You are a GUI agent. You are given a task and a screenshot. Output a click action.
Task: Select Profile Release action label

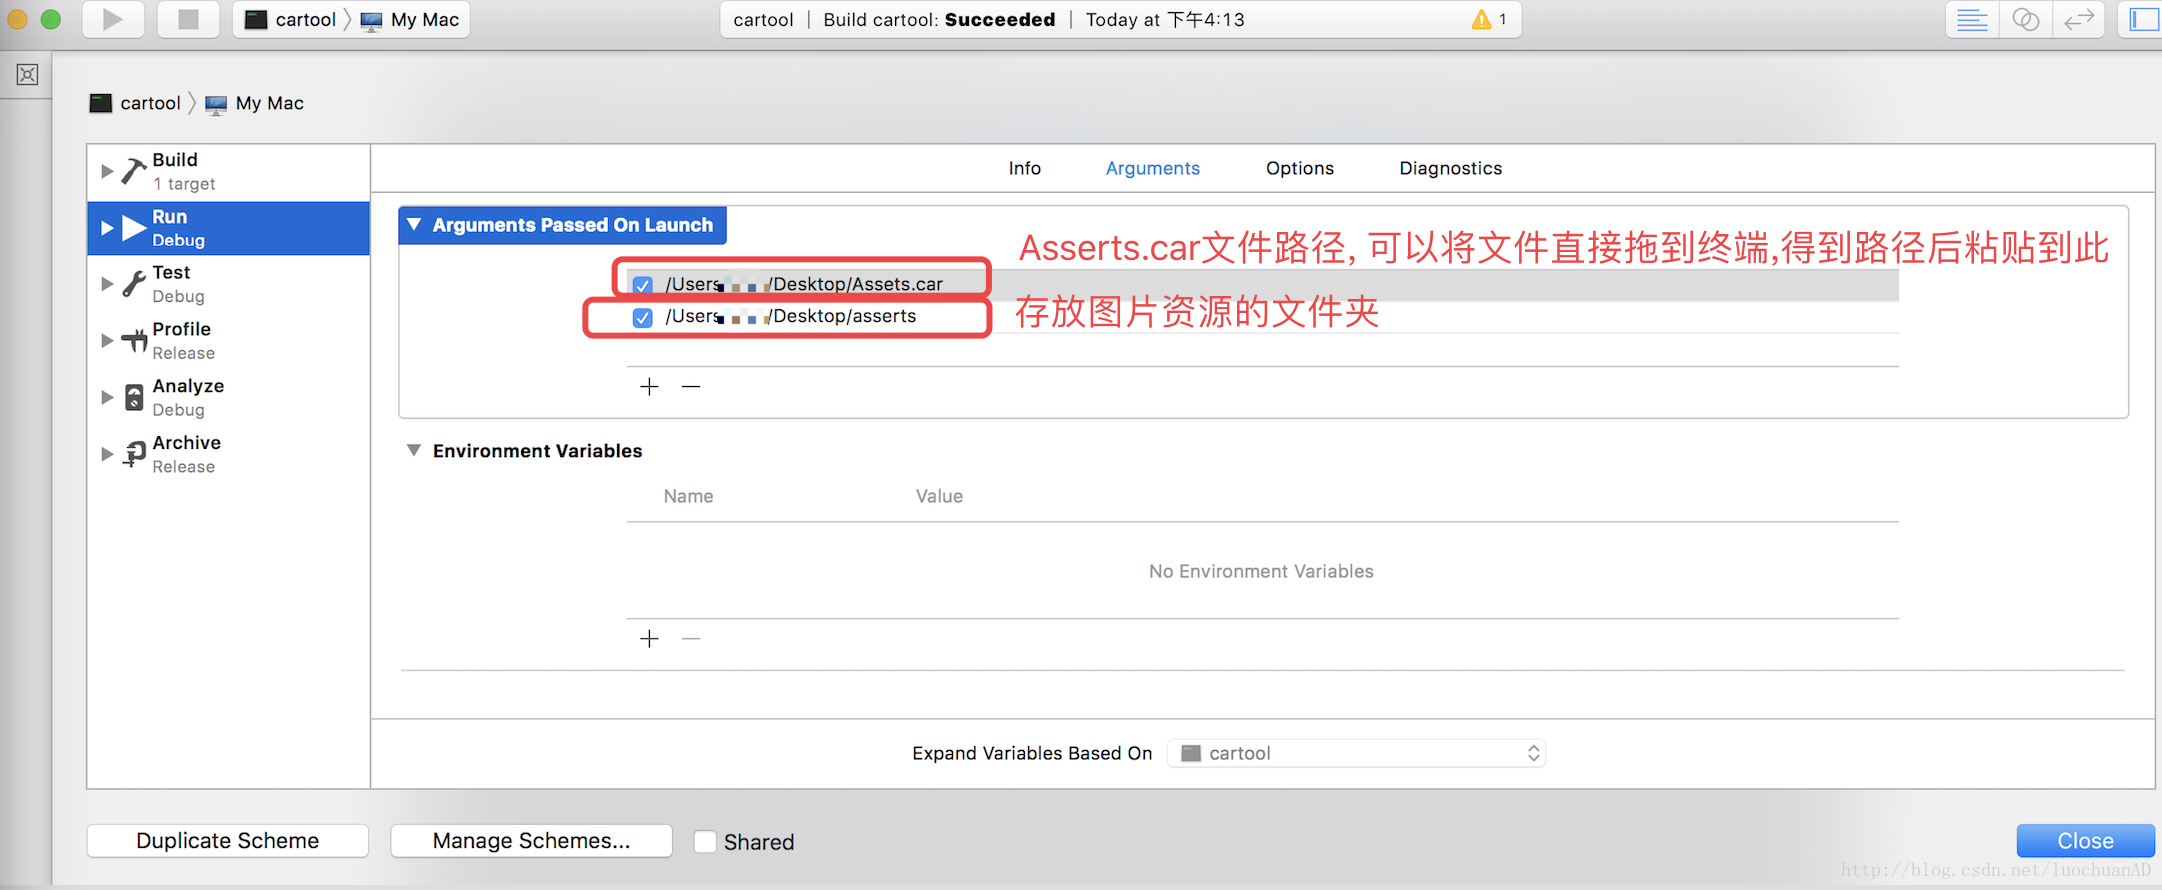(x=182, y=341)
